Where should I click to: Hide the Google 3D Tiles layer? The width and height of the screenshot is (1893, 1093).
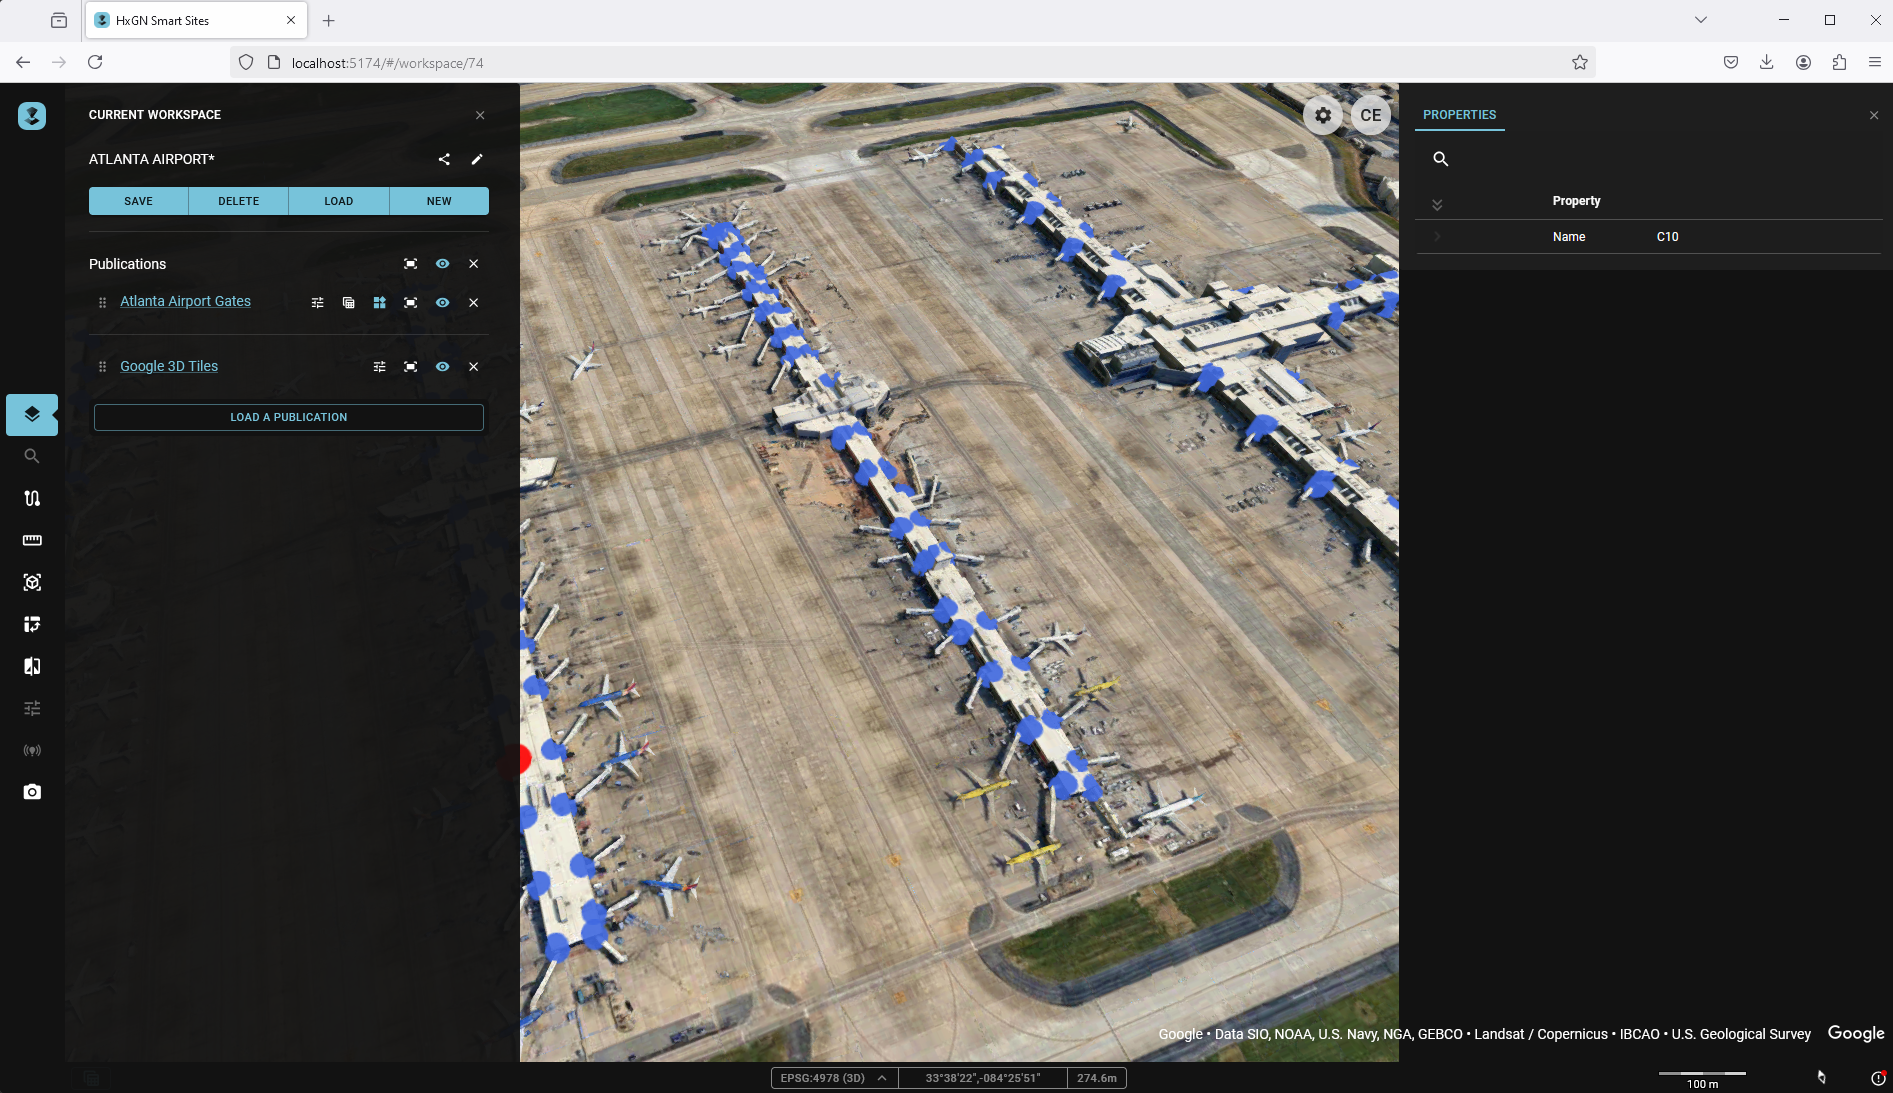442,367
